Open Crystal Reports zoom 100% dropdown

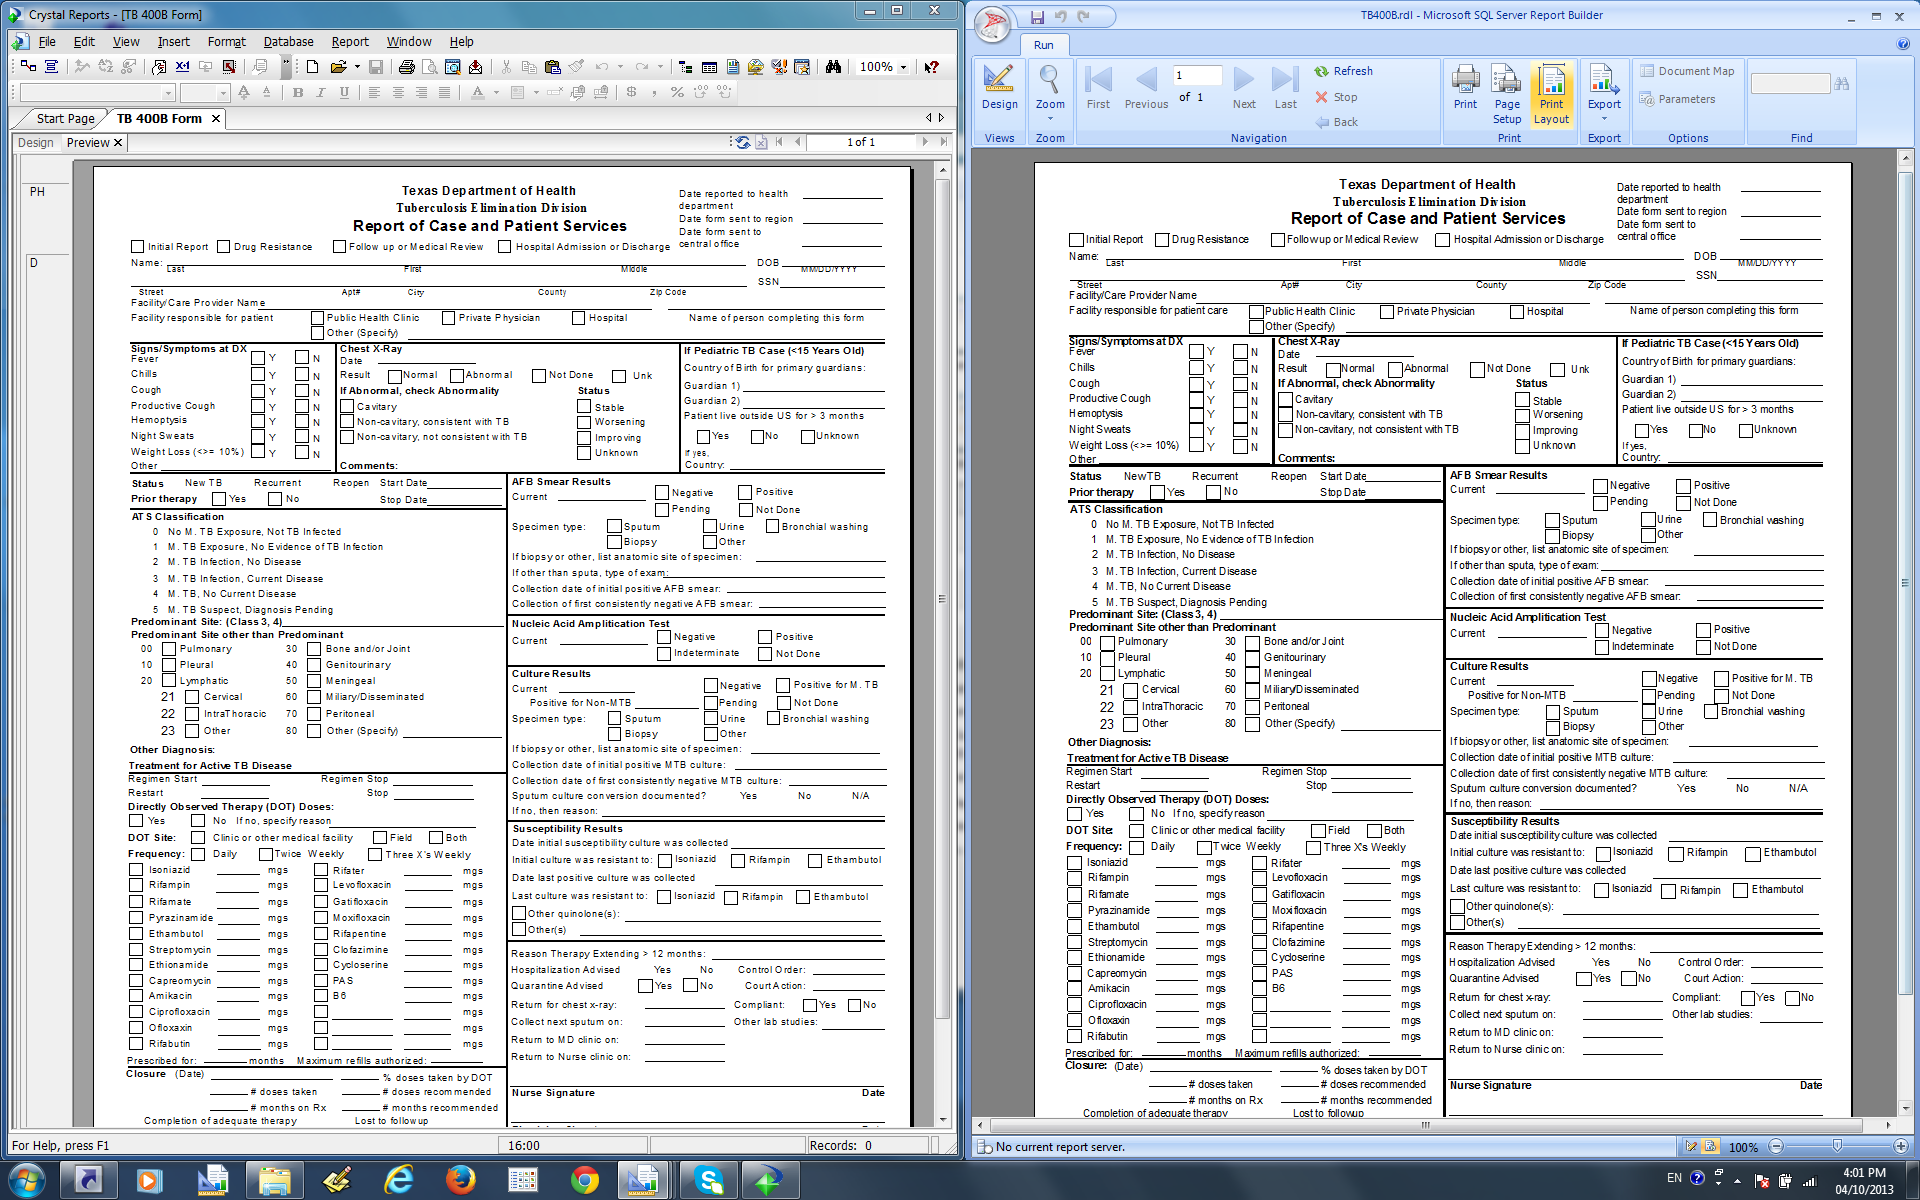pos(903,67)
